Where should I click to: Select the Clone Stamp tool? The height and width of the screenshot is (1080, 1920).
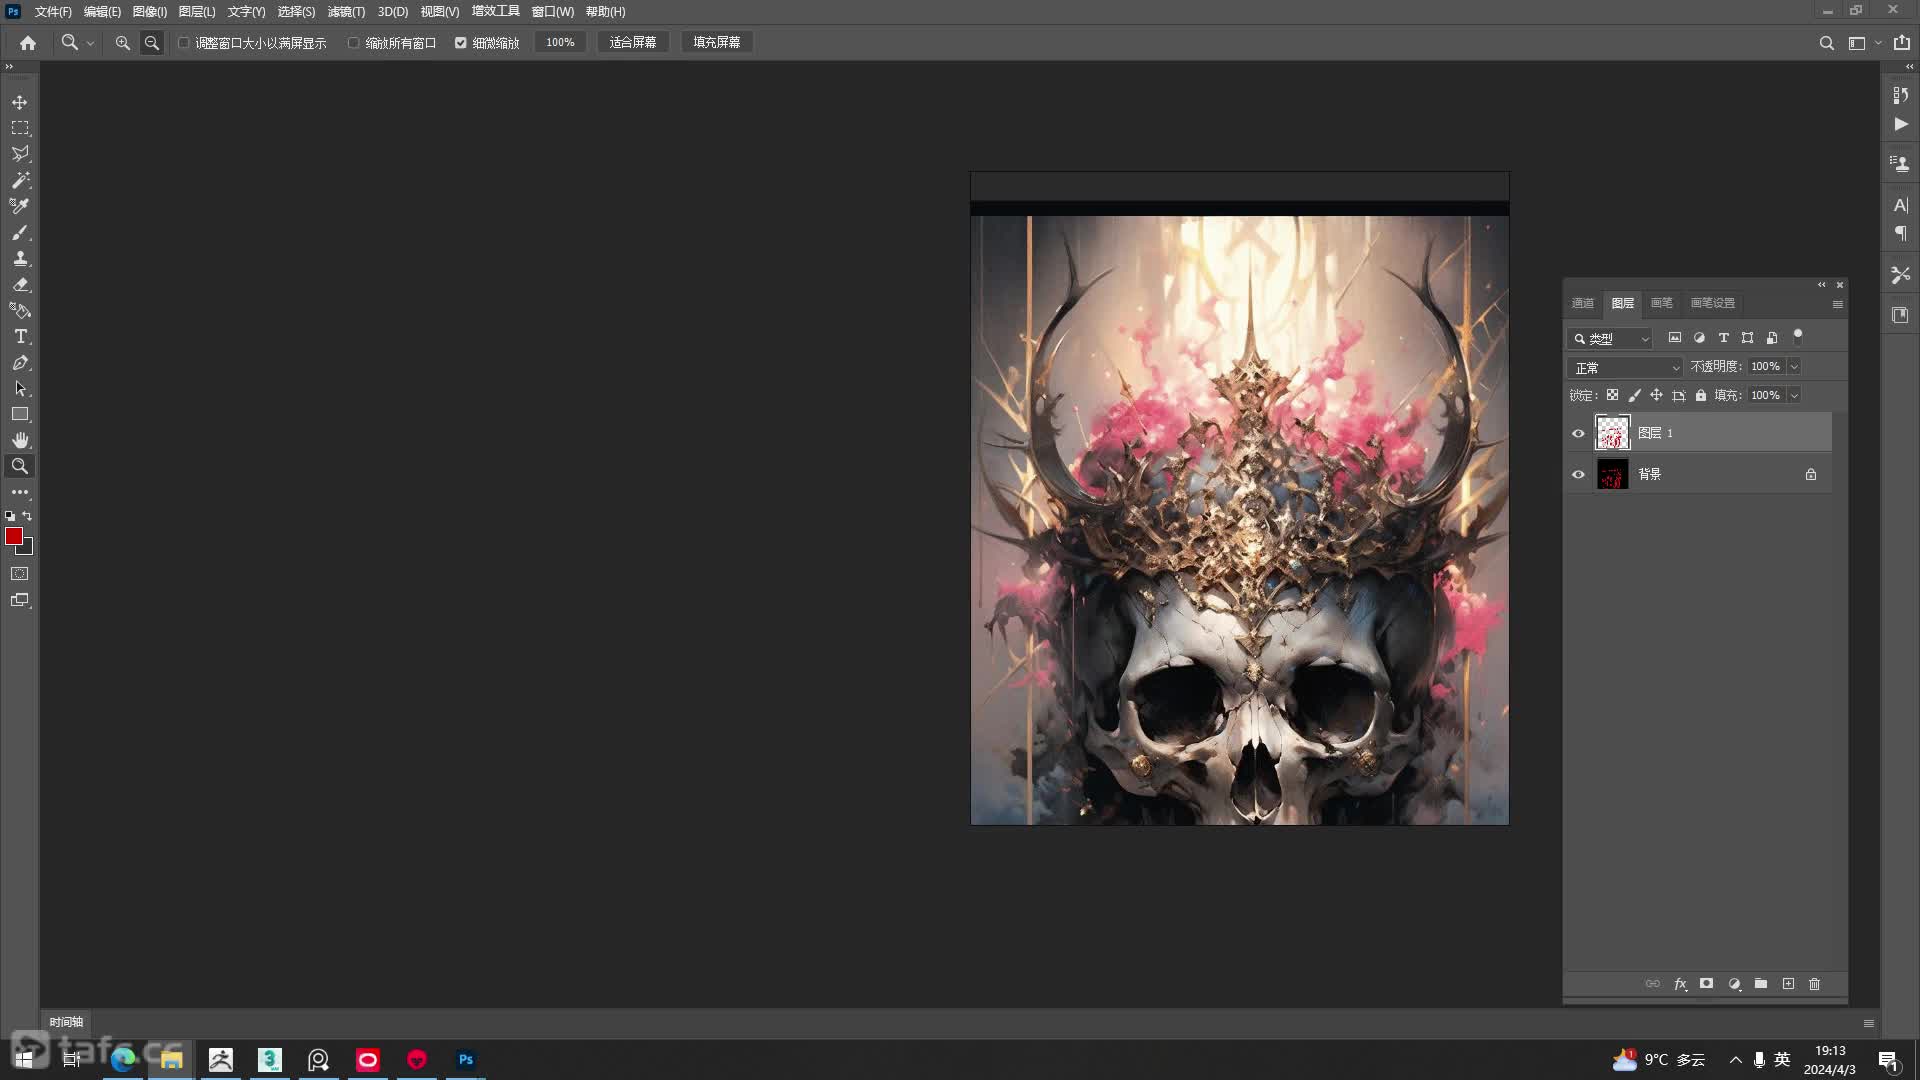point(20,258)
